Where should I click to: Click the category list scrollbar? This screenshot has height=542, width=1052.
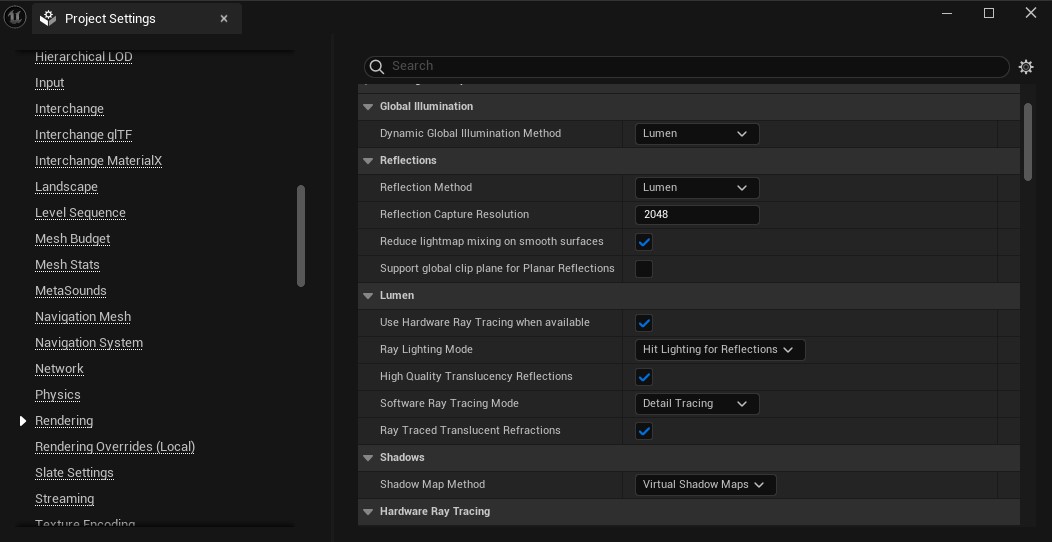[301, 235]
